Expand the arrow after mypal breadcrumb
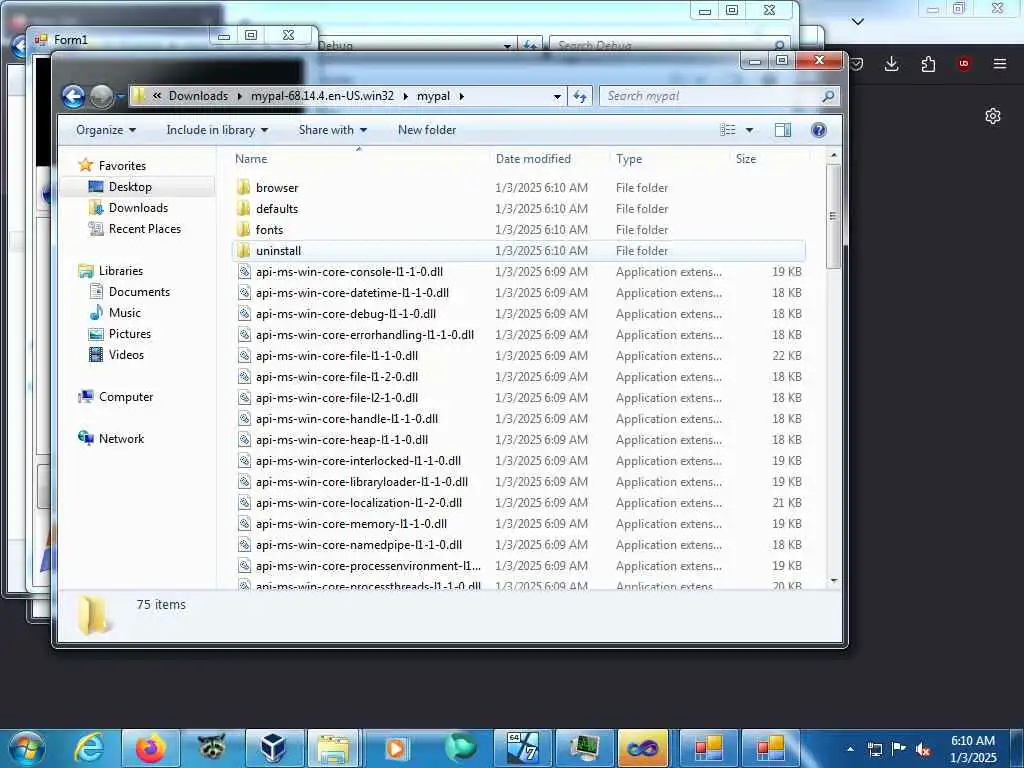Viewport: 1024px width, 768px height. click(x=462, y=96)
